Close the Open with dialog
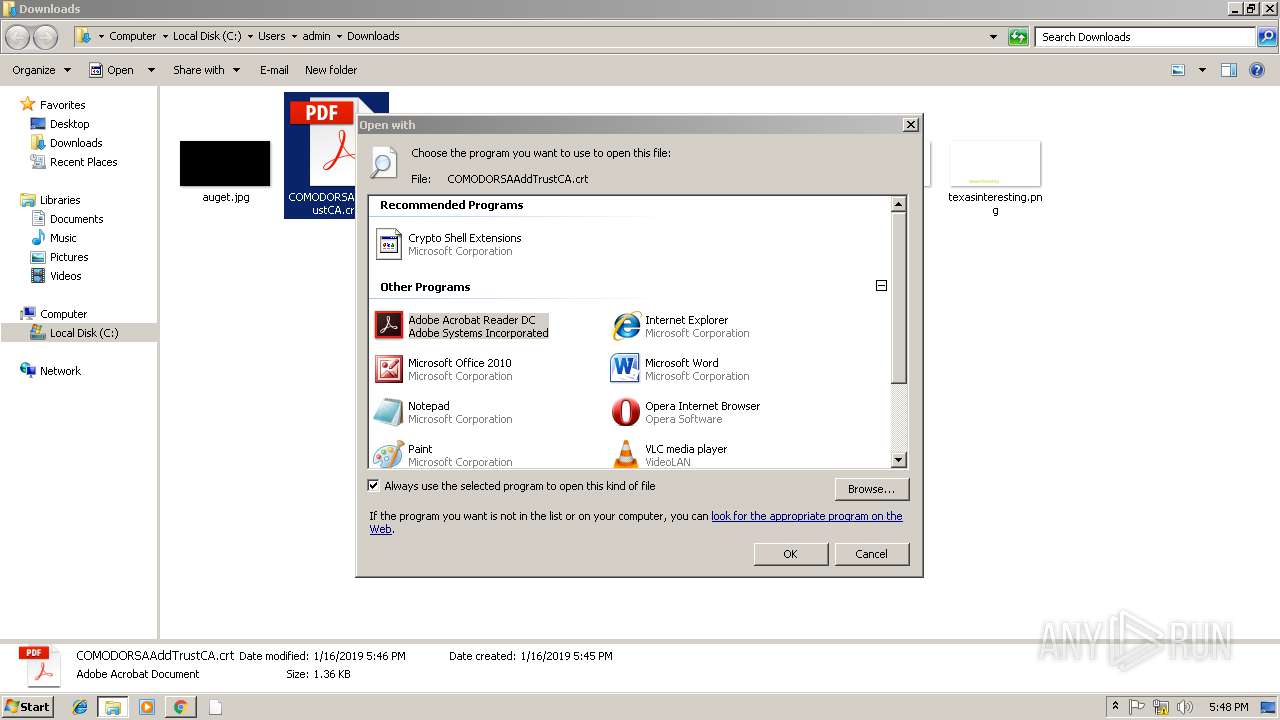Image resolution: width=1280 pixels, height=720 pixels. (910, 125)
